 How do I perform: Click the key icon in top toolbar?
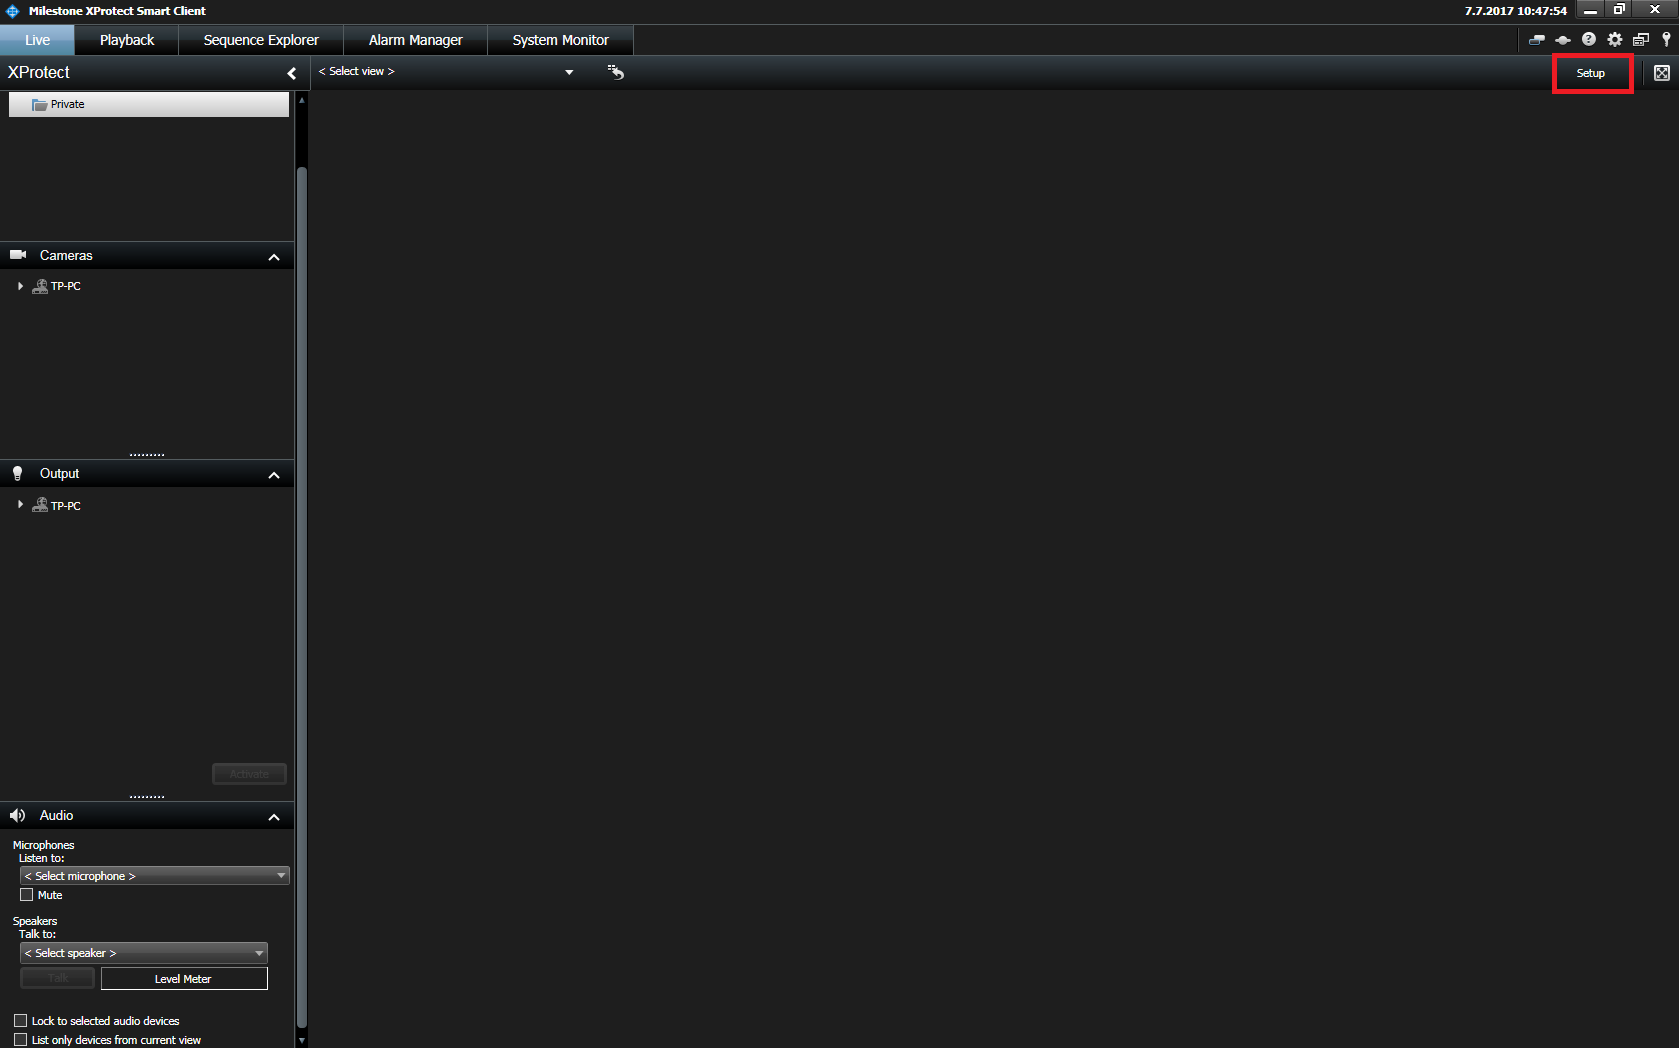(1665, 40)
